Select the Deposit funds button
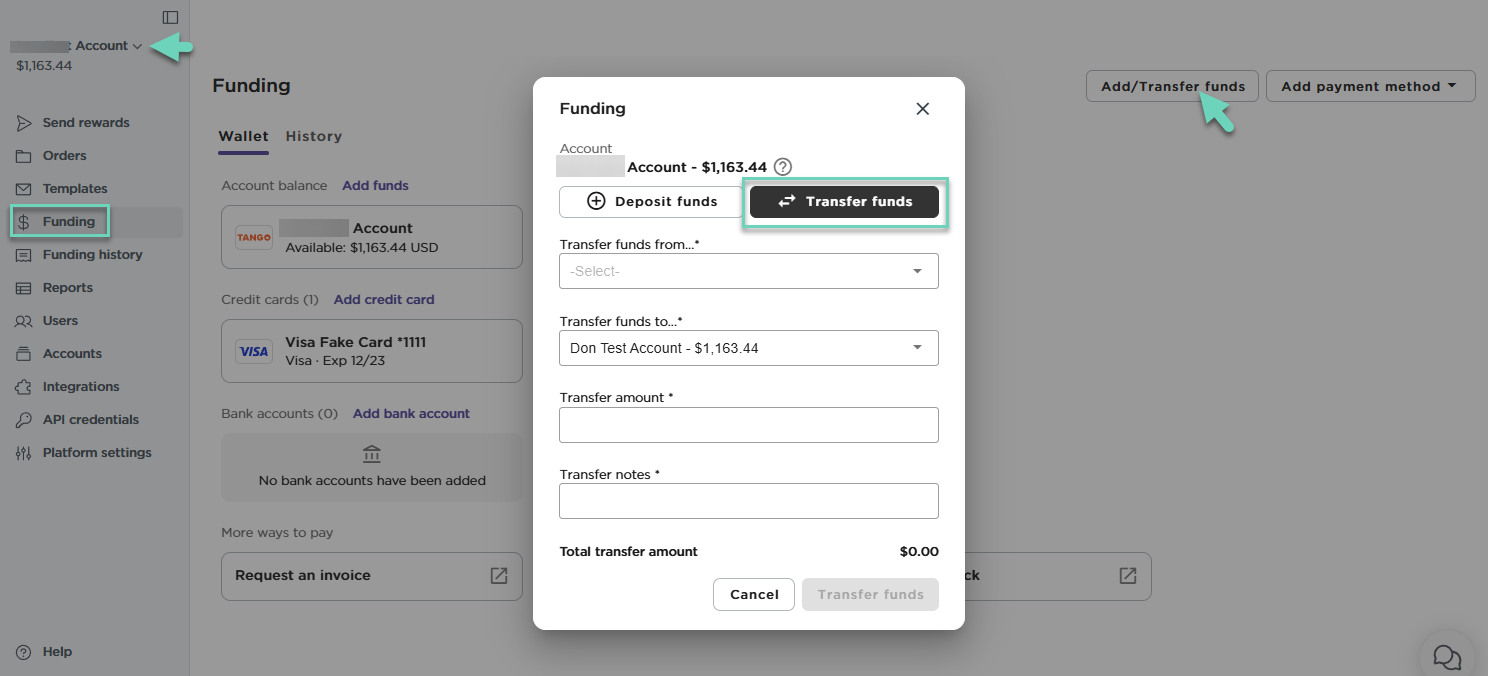The image size is (1488, 676). (x=651, y=201)
